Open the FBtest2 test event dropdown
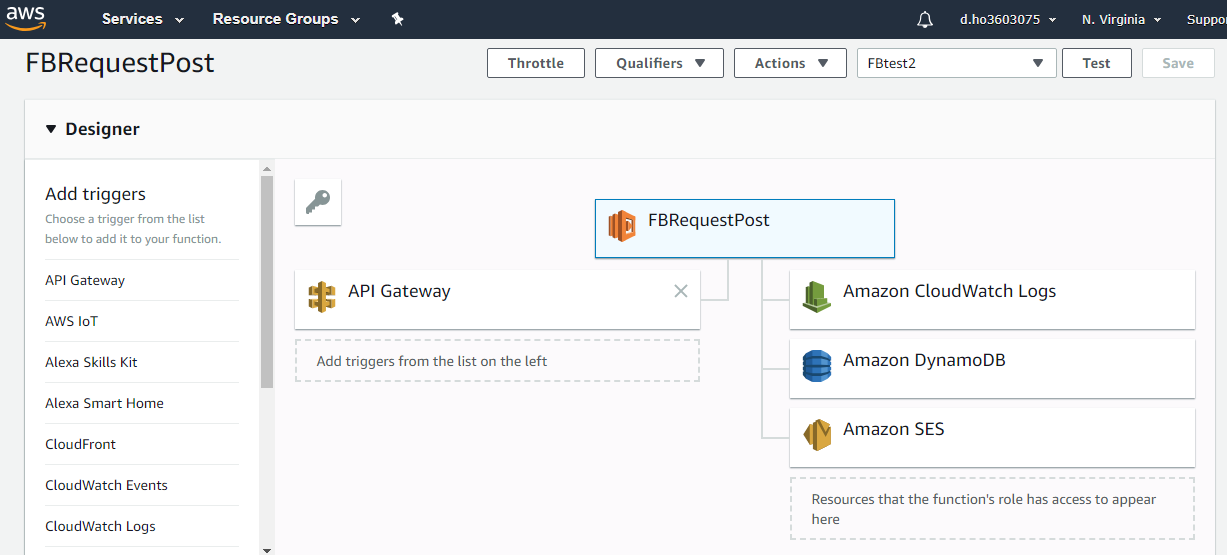This screenshot has height=555, width=1227. tap(957, 63)
